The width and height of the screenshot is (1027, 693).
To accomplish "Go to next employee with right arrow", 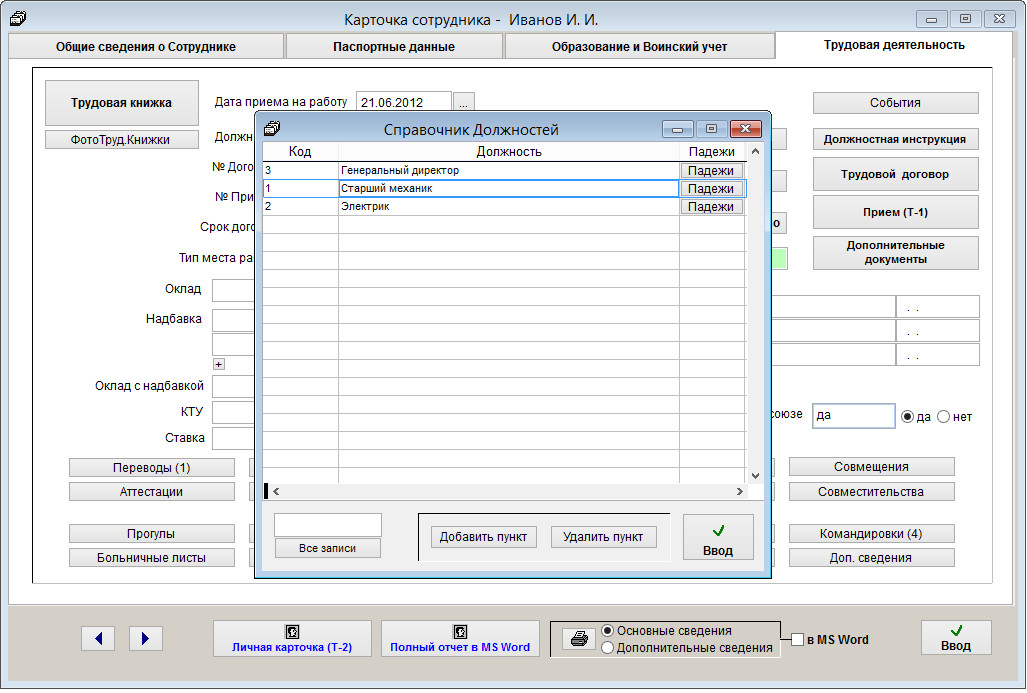I will pos(145,638).
